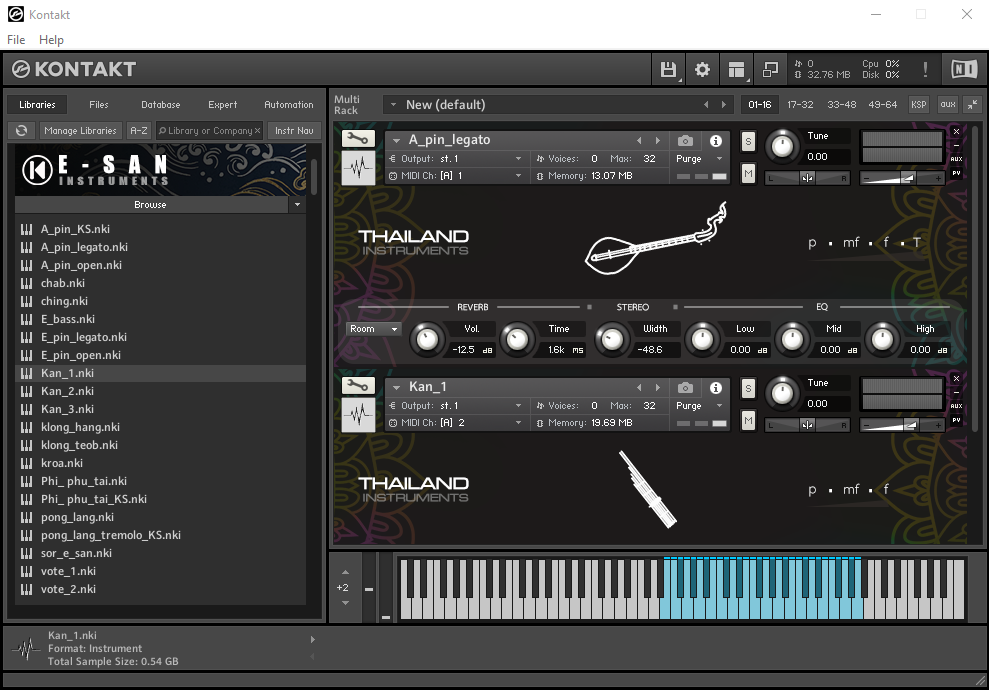This screenshot has width=989, height=690.
Task: Clear the Library or Company search
Action: 257,131
